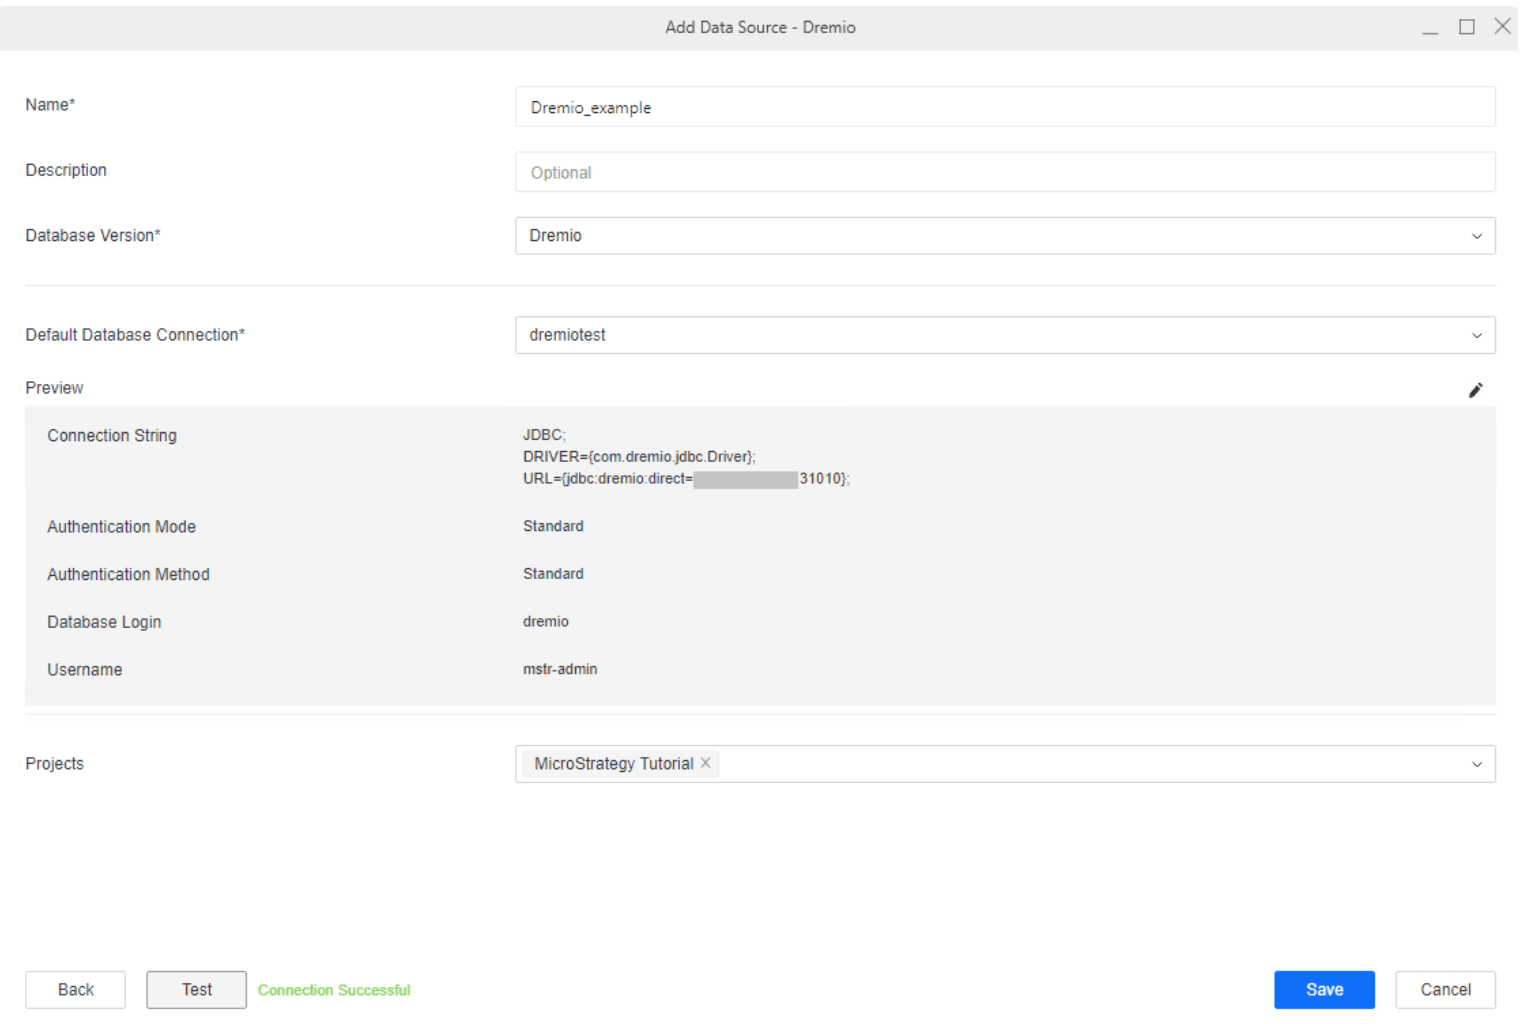Click the Authentication Method Standard value

553,574
